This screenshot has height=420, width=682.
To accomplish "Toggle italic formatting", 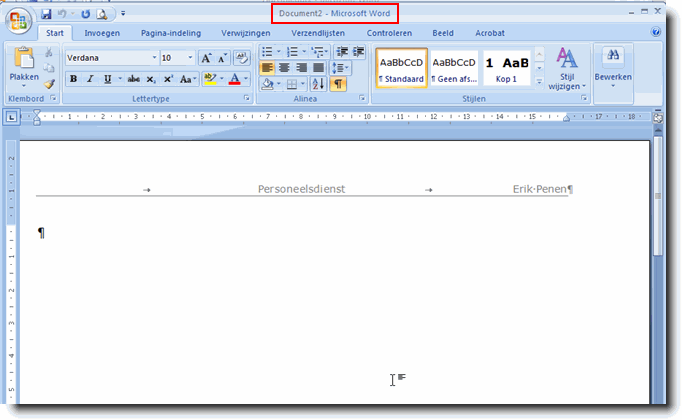I will [89, 79].
